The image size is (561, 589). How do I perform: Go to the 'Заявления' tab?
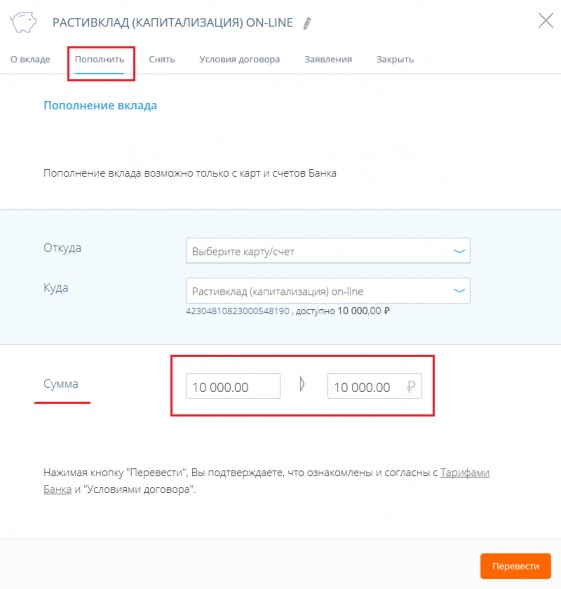[x=328, y=59]
